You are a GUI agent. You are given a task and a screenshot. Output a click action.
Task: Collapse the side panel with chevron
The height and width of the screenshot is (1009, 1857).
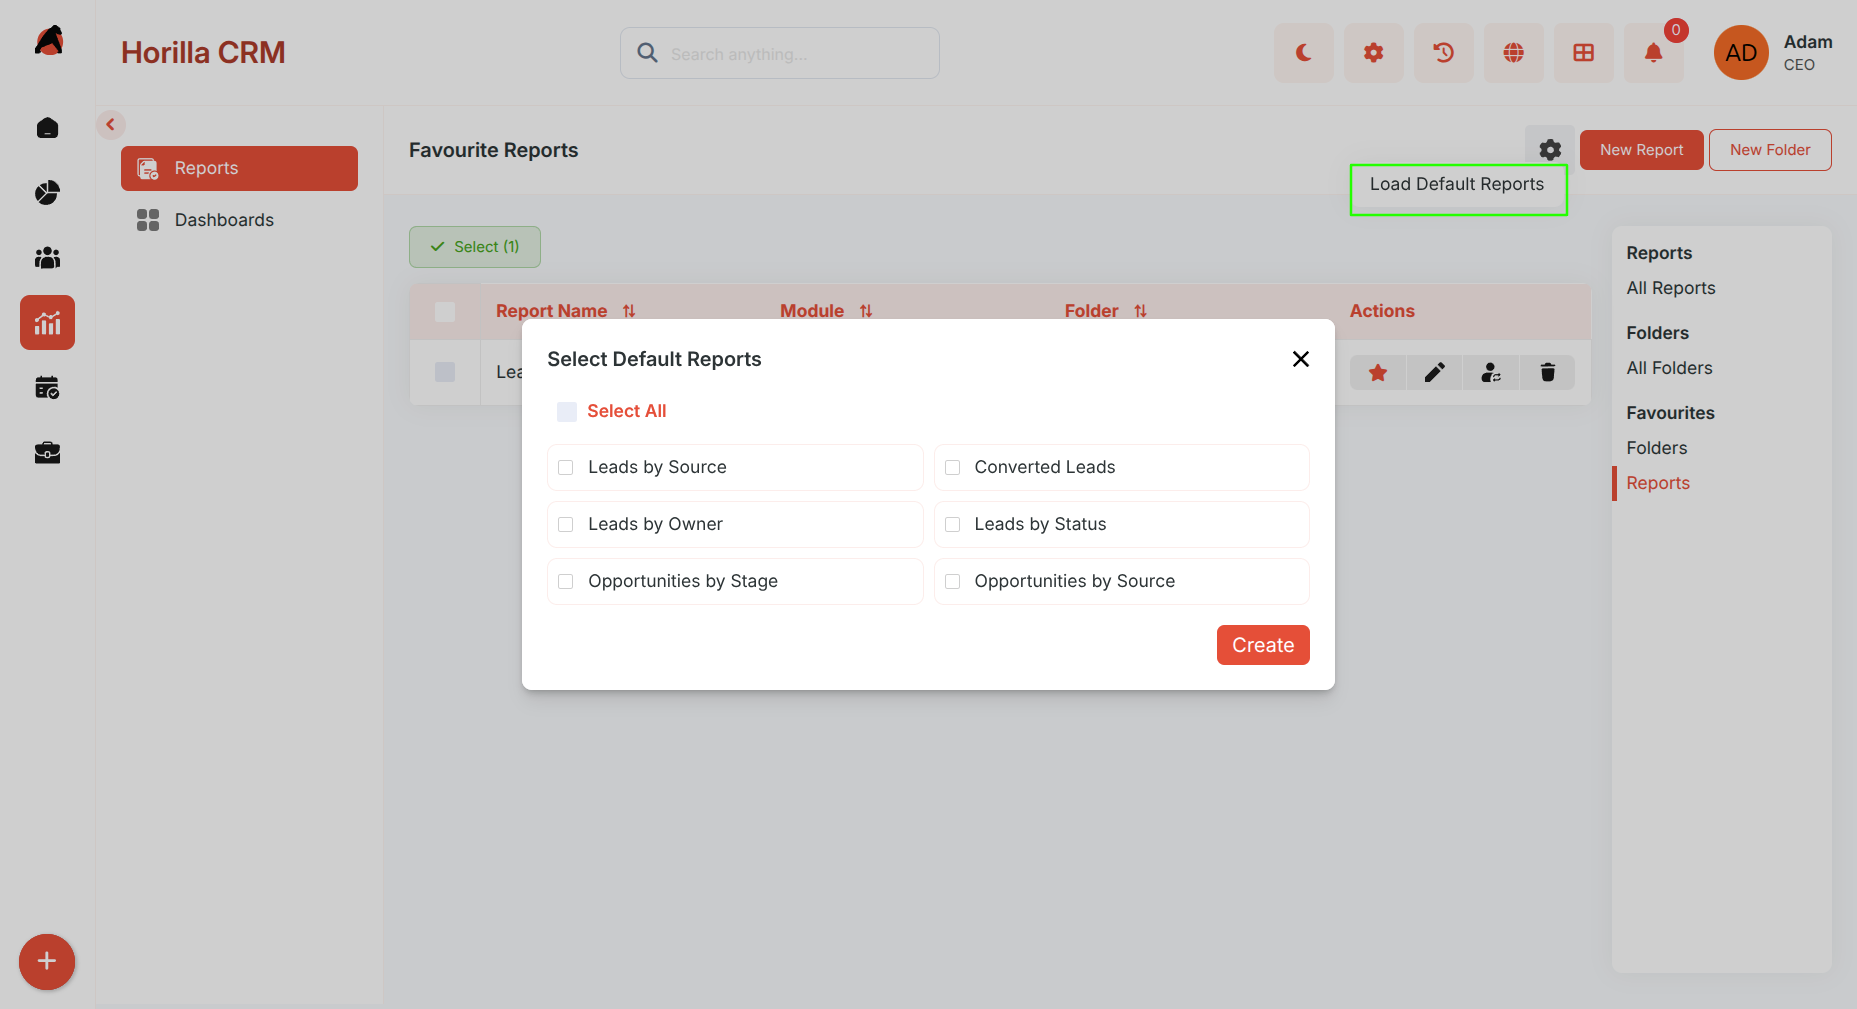point(111,125)
